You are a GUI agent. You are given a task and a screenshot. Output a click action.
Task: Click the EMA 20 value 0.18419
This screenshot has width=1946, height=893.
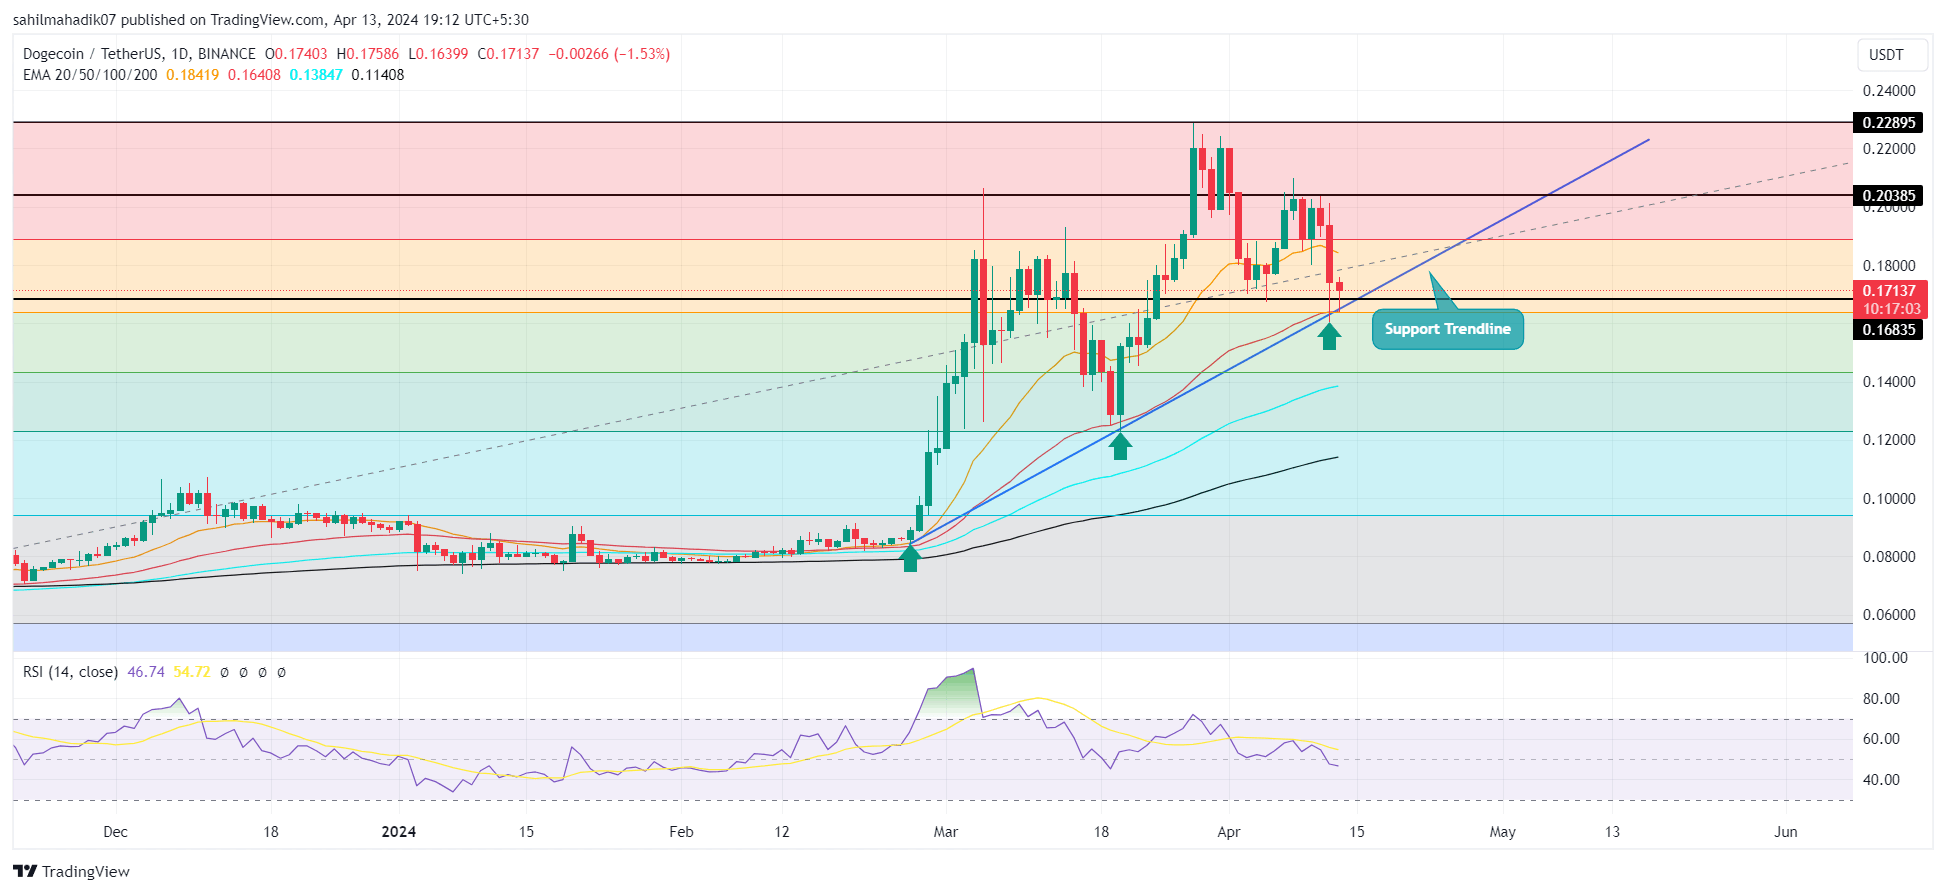point(192,75)
